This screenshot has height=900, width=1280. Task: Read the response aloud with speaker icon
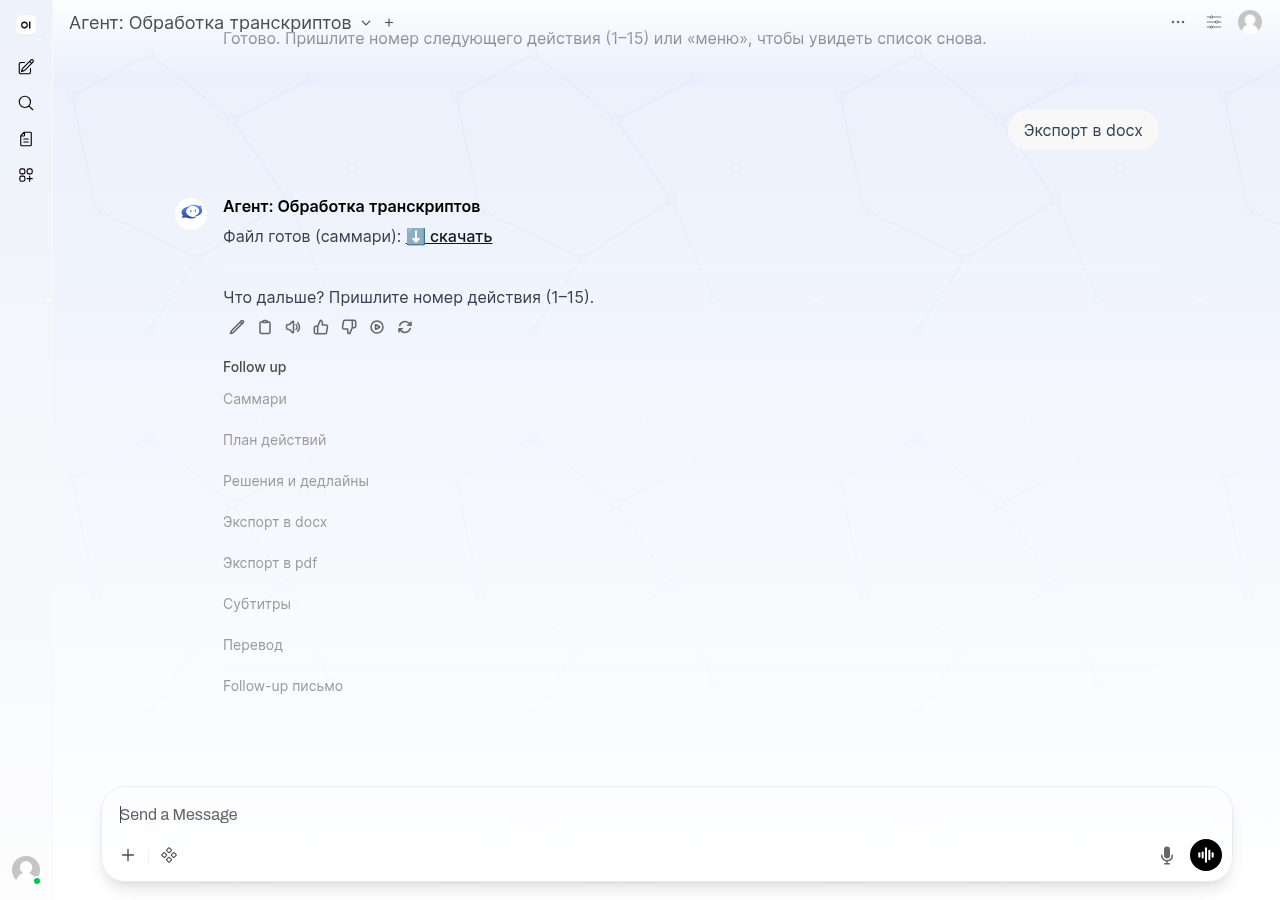click(x=293, y=327)
